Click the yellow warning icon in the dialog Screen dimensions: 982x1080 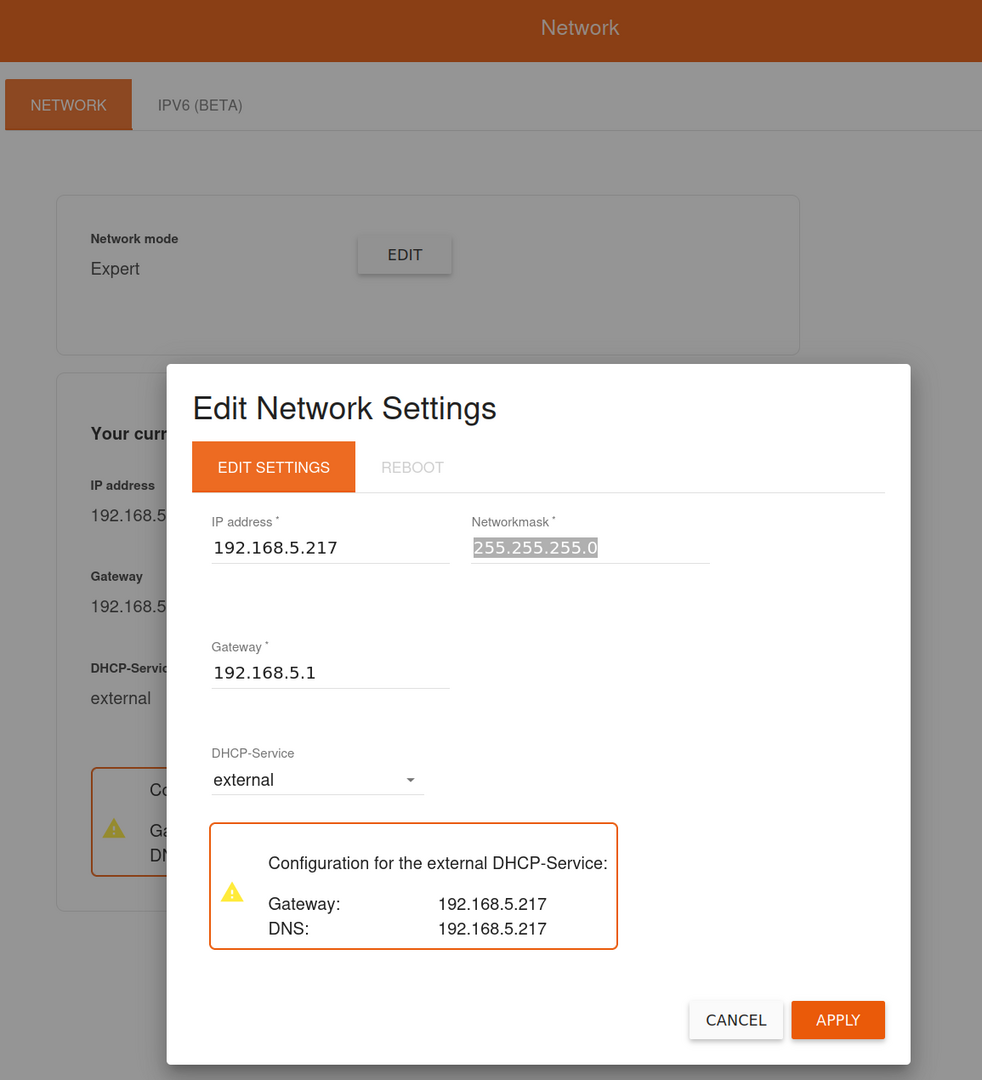(x=232, y=892)
